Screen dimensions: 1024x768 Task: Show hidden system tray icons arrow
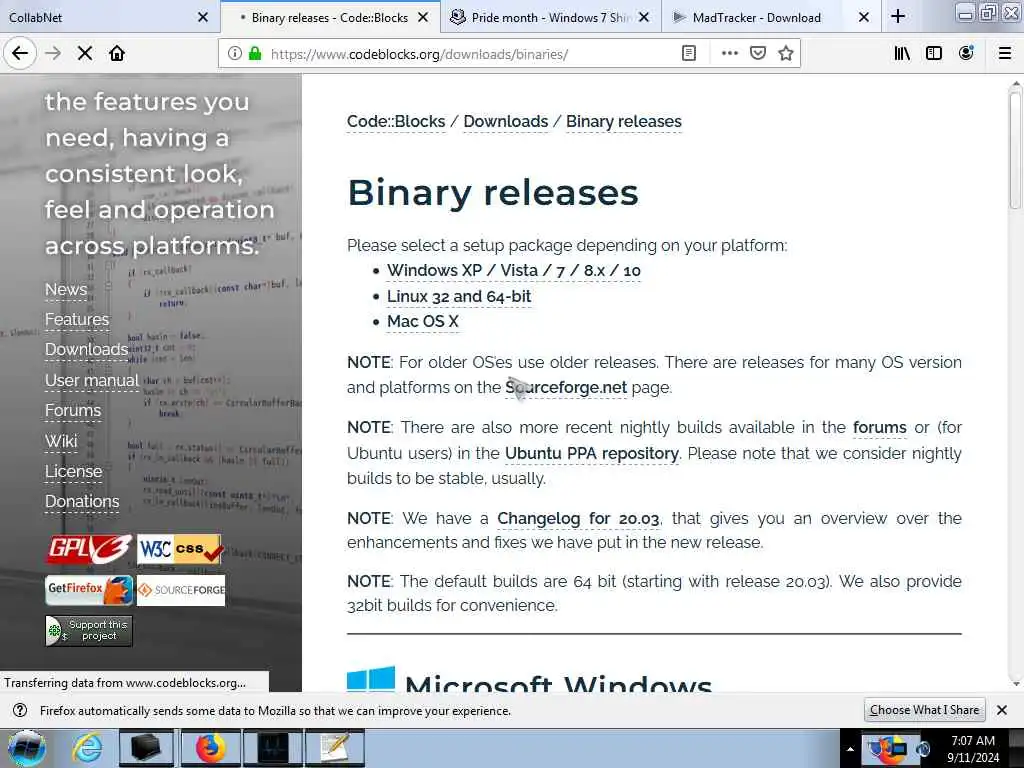[x=850, y=749]
